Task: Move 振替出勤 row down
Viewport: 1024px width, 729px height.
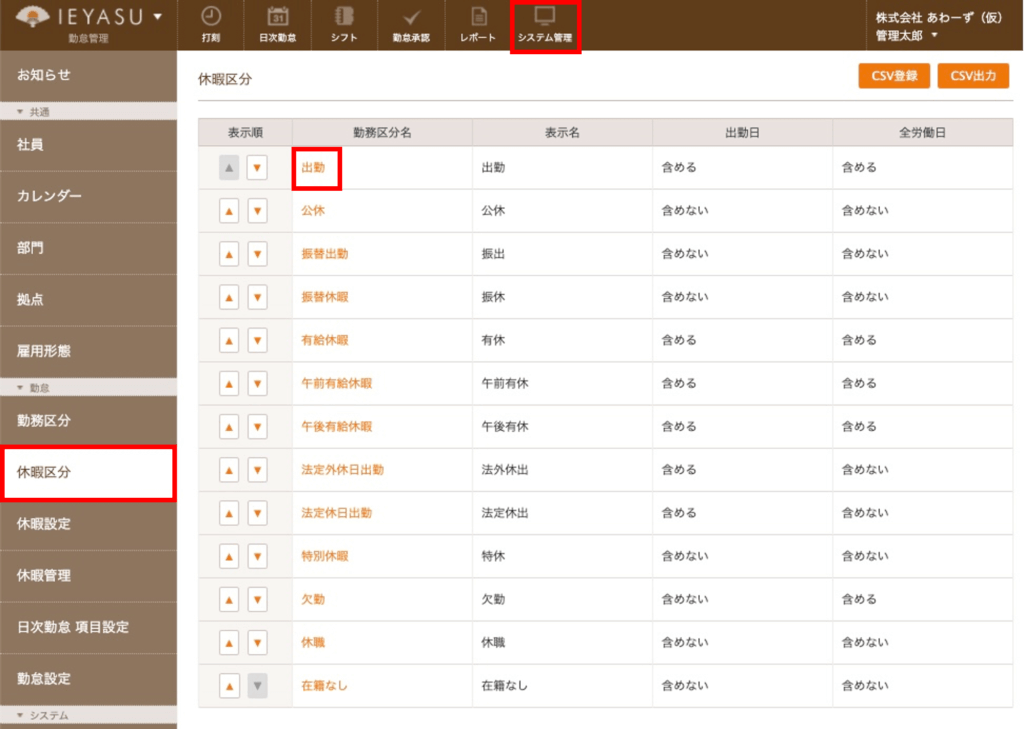Action: 257,254
